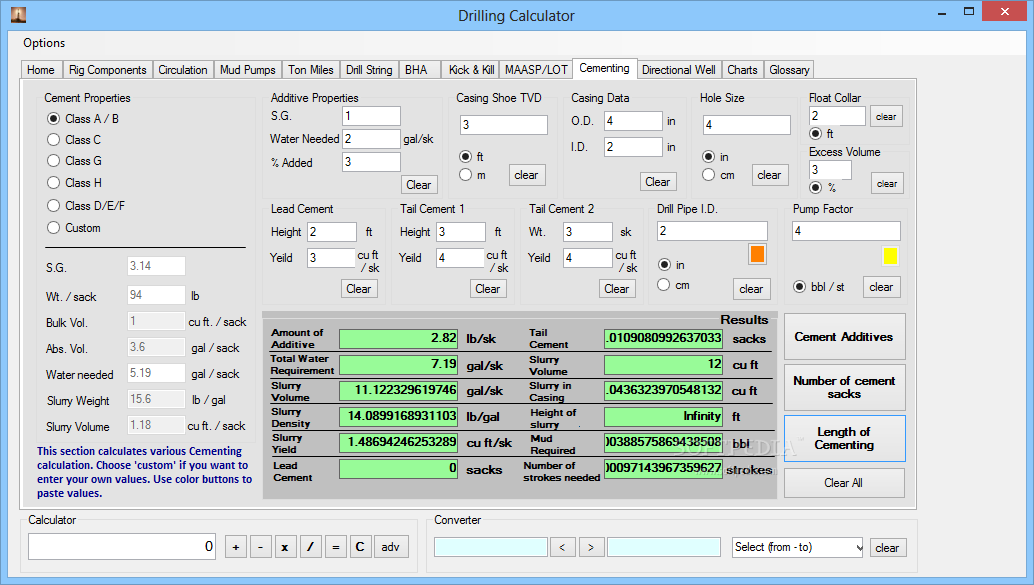
Task: Click the Cement Additives button
Action: tap(844, 336)
